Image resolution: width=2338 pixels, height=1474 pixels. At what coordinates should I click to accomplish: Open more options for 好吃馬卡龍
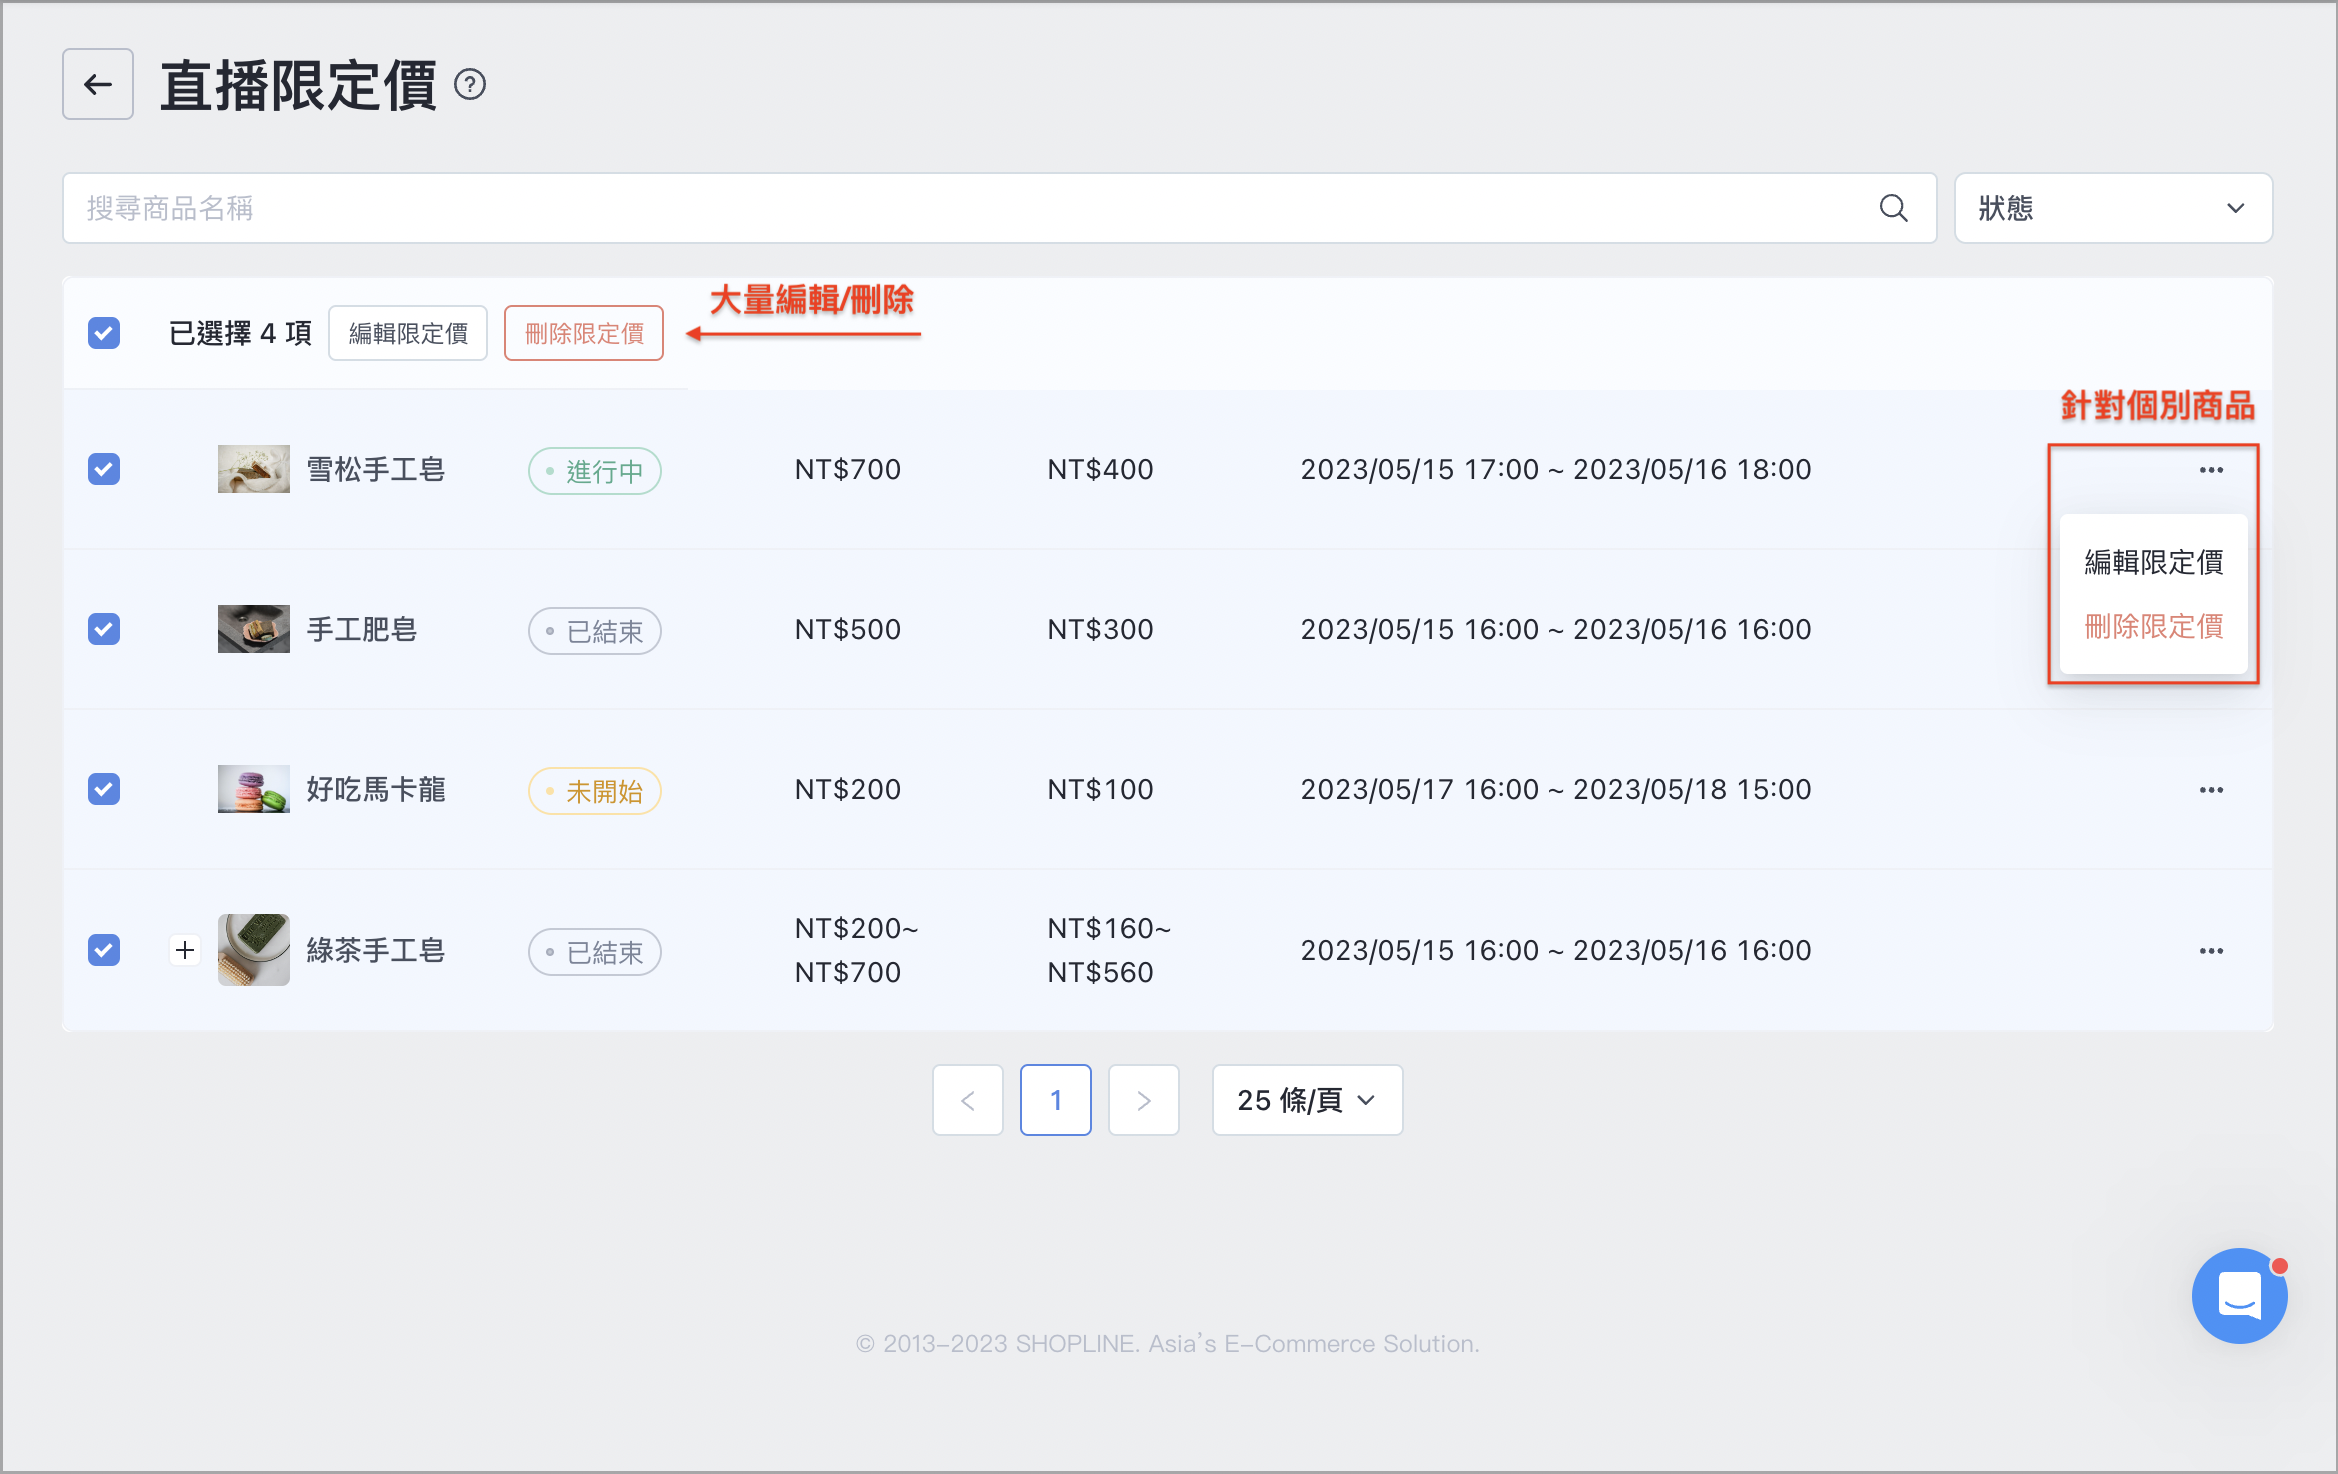point(2211,790)
